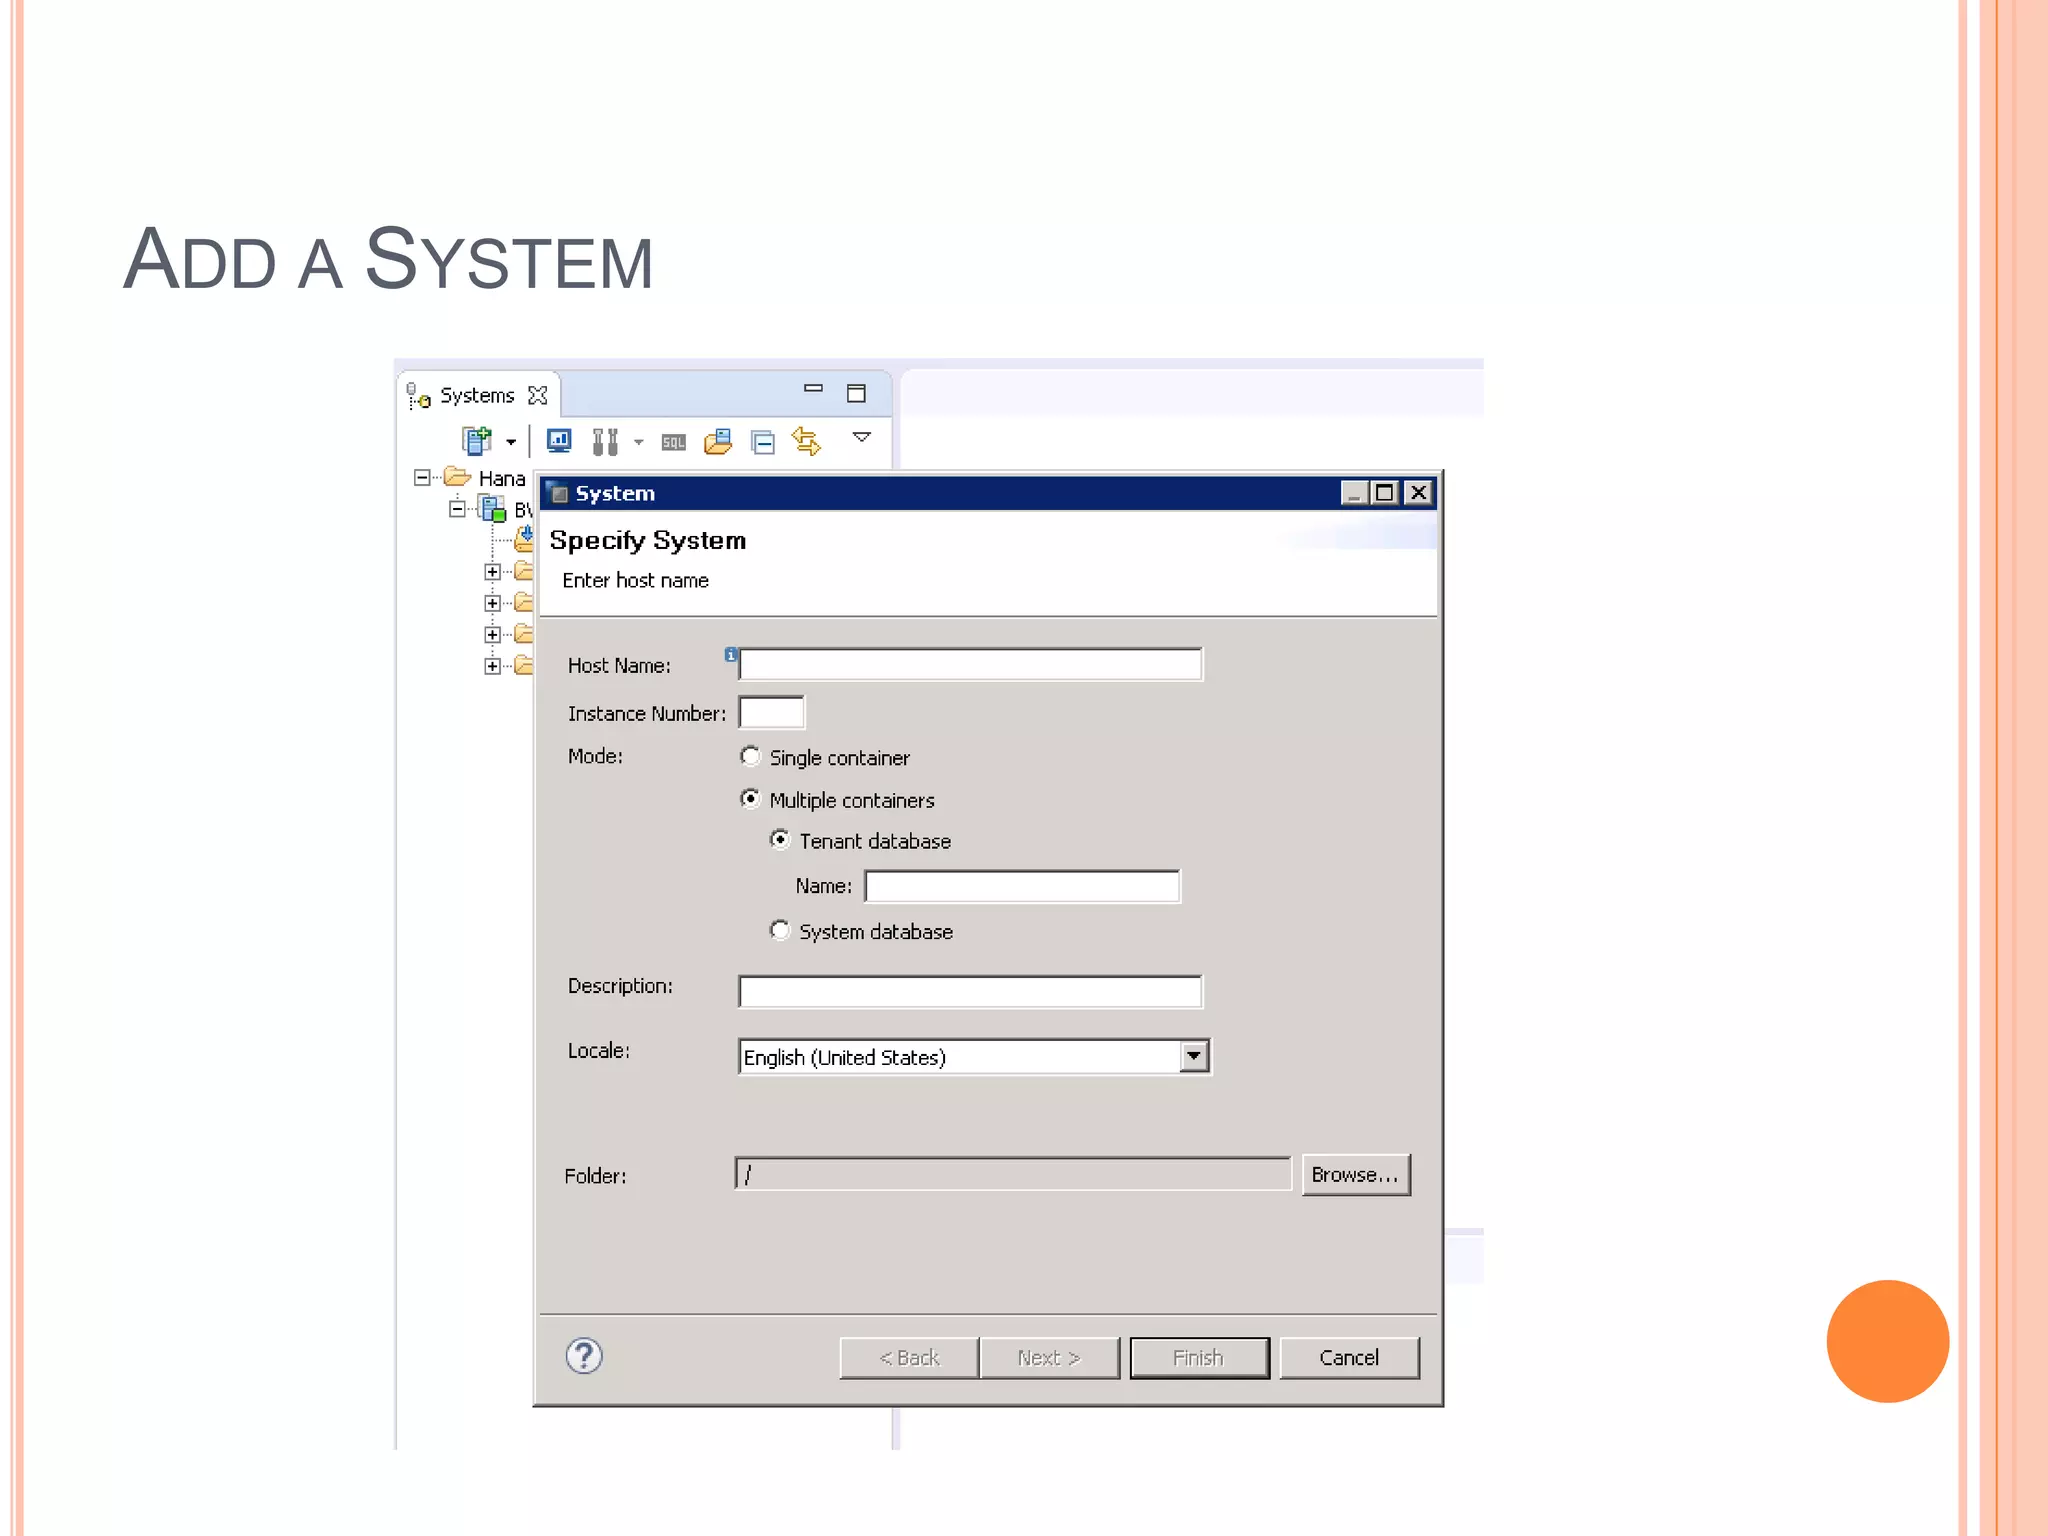Click the Add System toolbar icon
The height and width of the screenshot is (1536, 2048).
coord(477,440)
